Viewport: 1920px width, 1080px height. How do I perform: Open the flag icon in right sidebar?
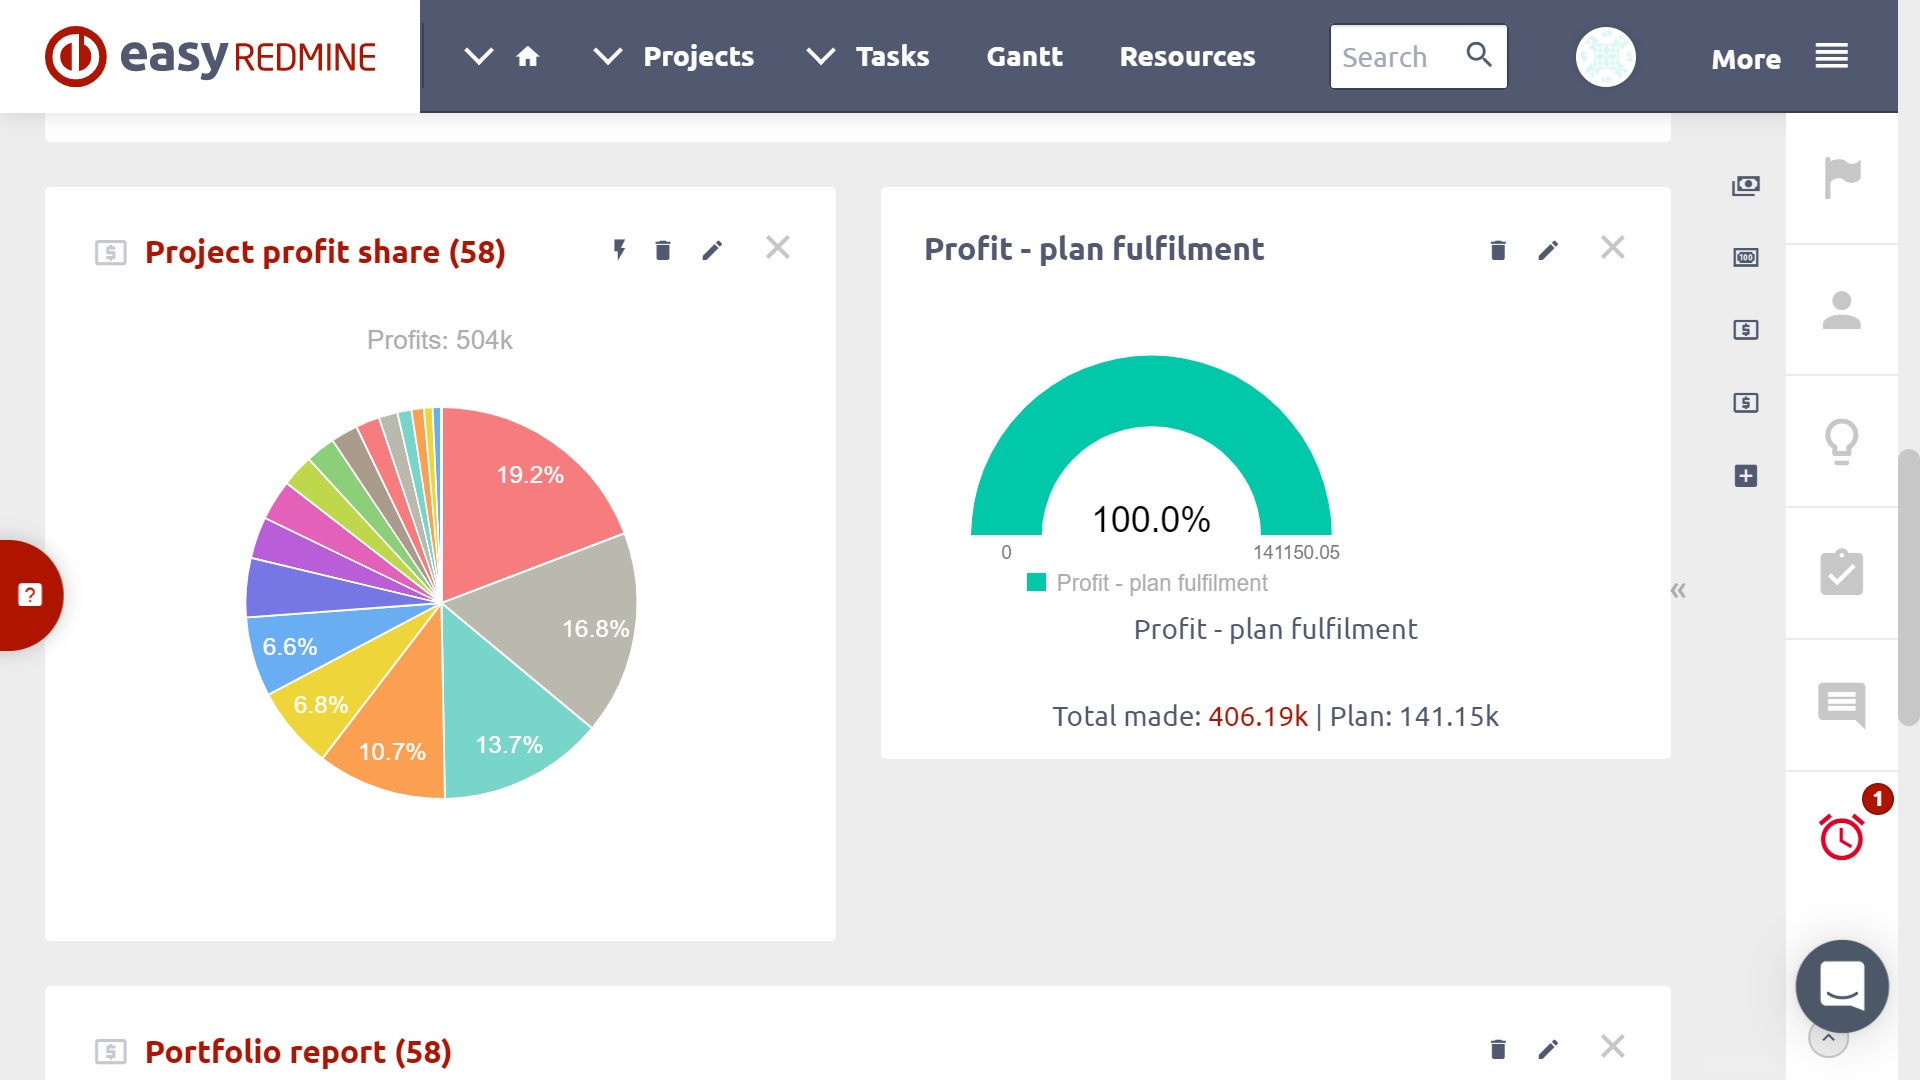tap(1841, 179)
